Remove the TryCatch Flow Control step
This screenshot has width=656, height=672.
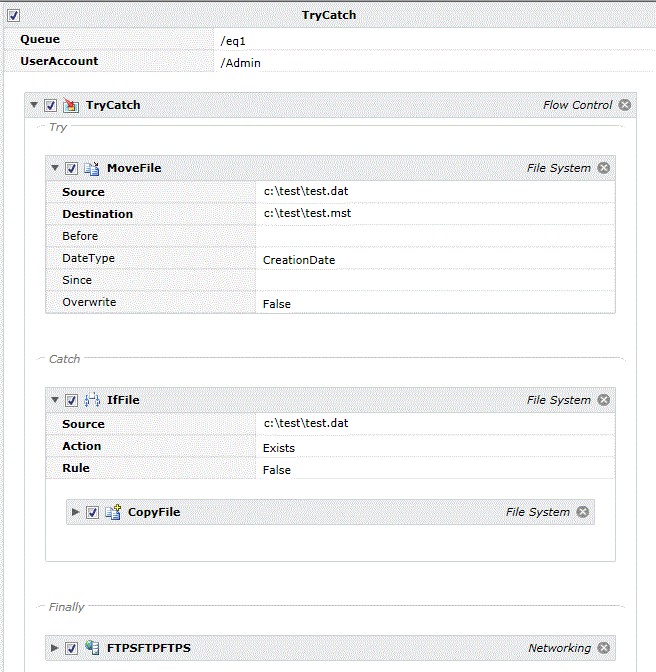click(x=625, y=105)
